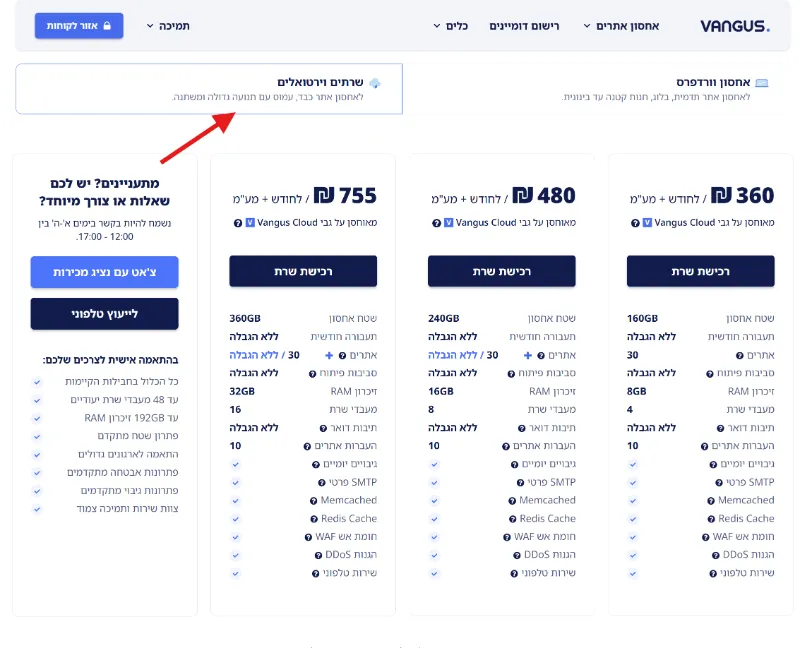The height and width of the screenshot is (648, 800).
Task: Click help icon next to חומת אש WAF in ₪755 plan
Action: tap(308, 537)
